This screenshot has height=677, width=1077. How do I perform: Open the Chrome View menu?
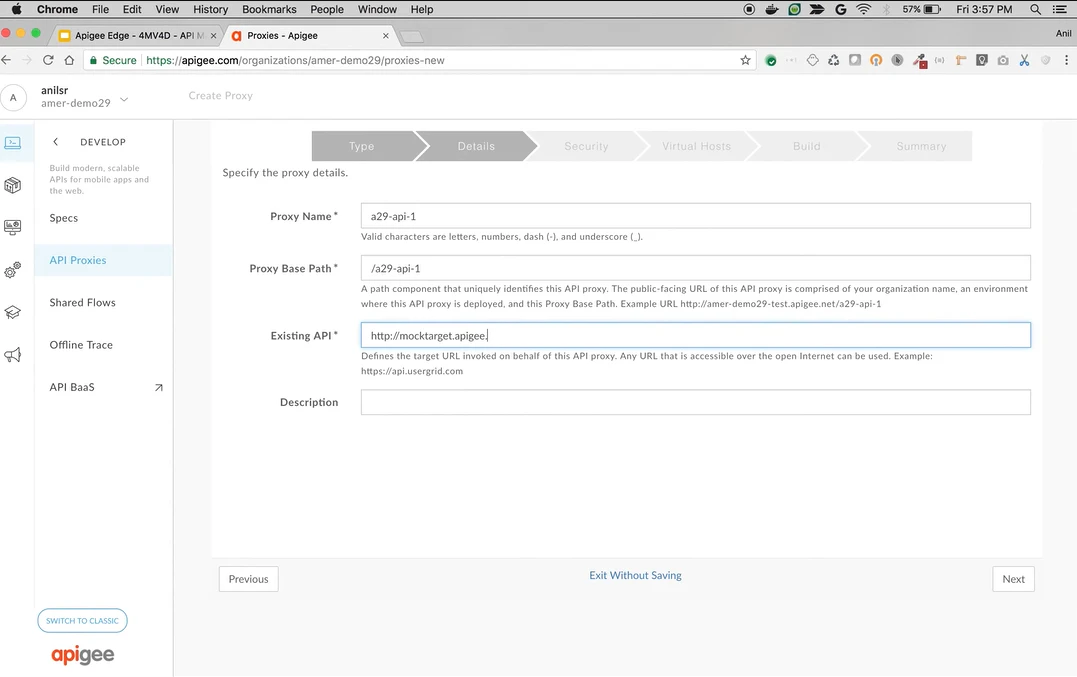pos(167,10)
